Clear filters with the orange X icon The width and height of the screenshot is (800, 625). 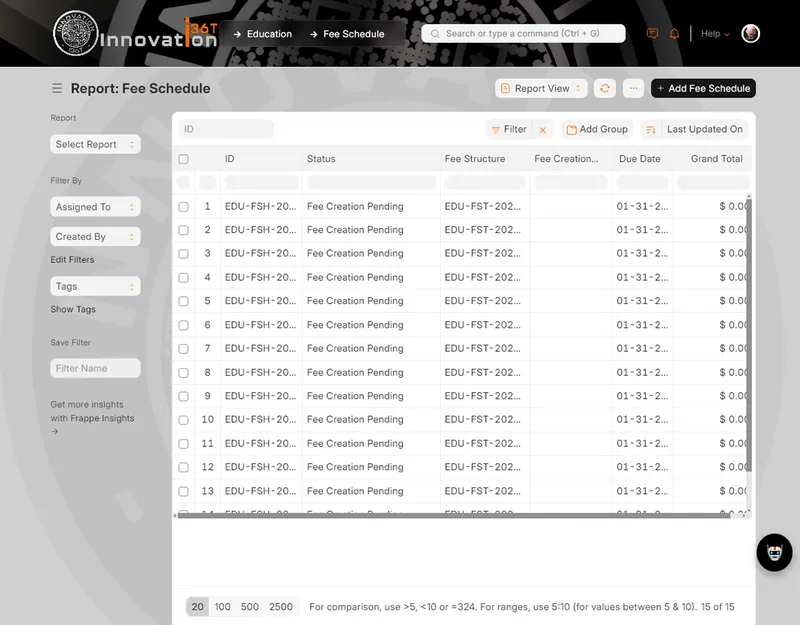(543, 130)
